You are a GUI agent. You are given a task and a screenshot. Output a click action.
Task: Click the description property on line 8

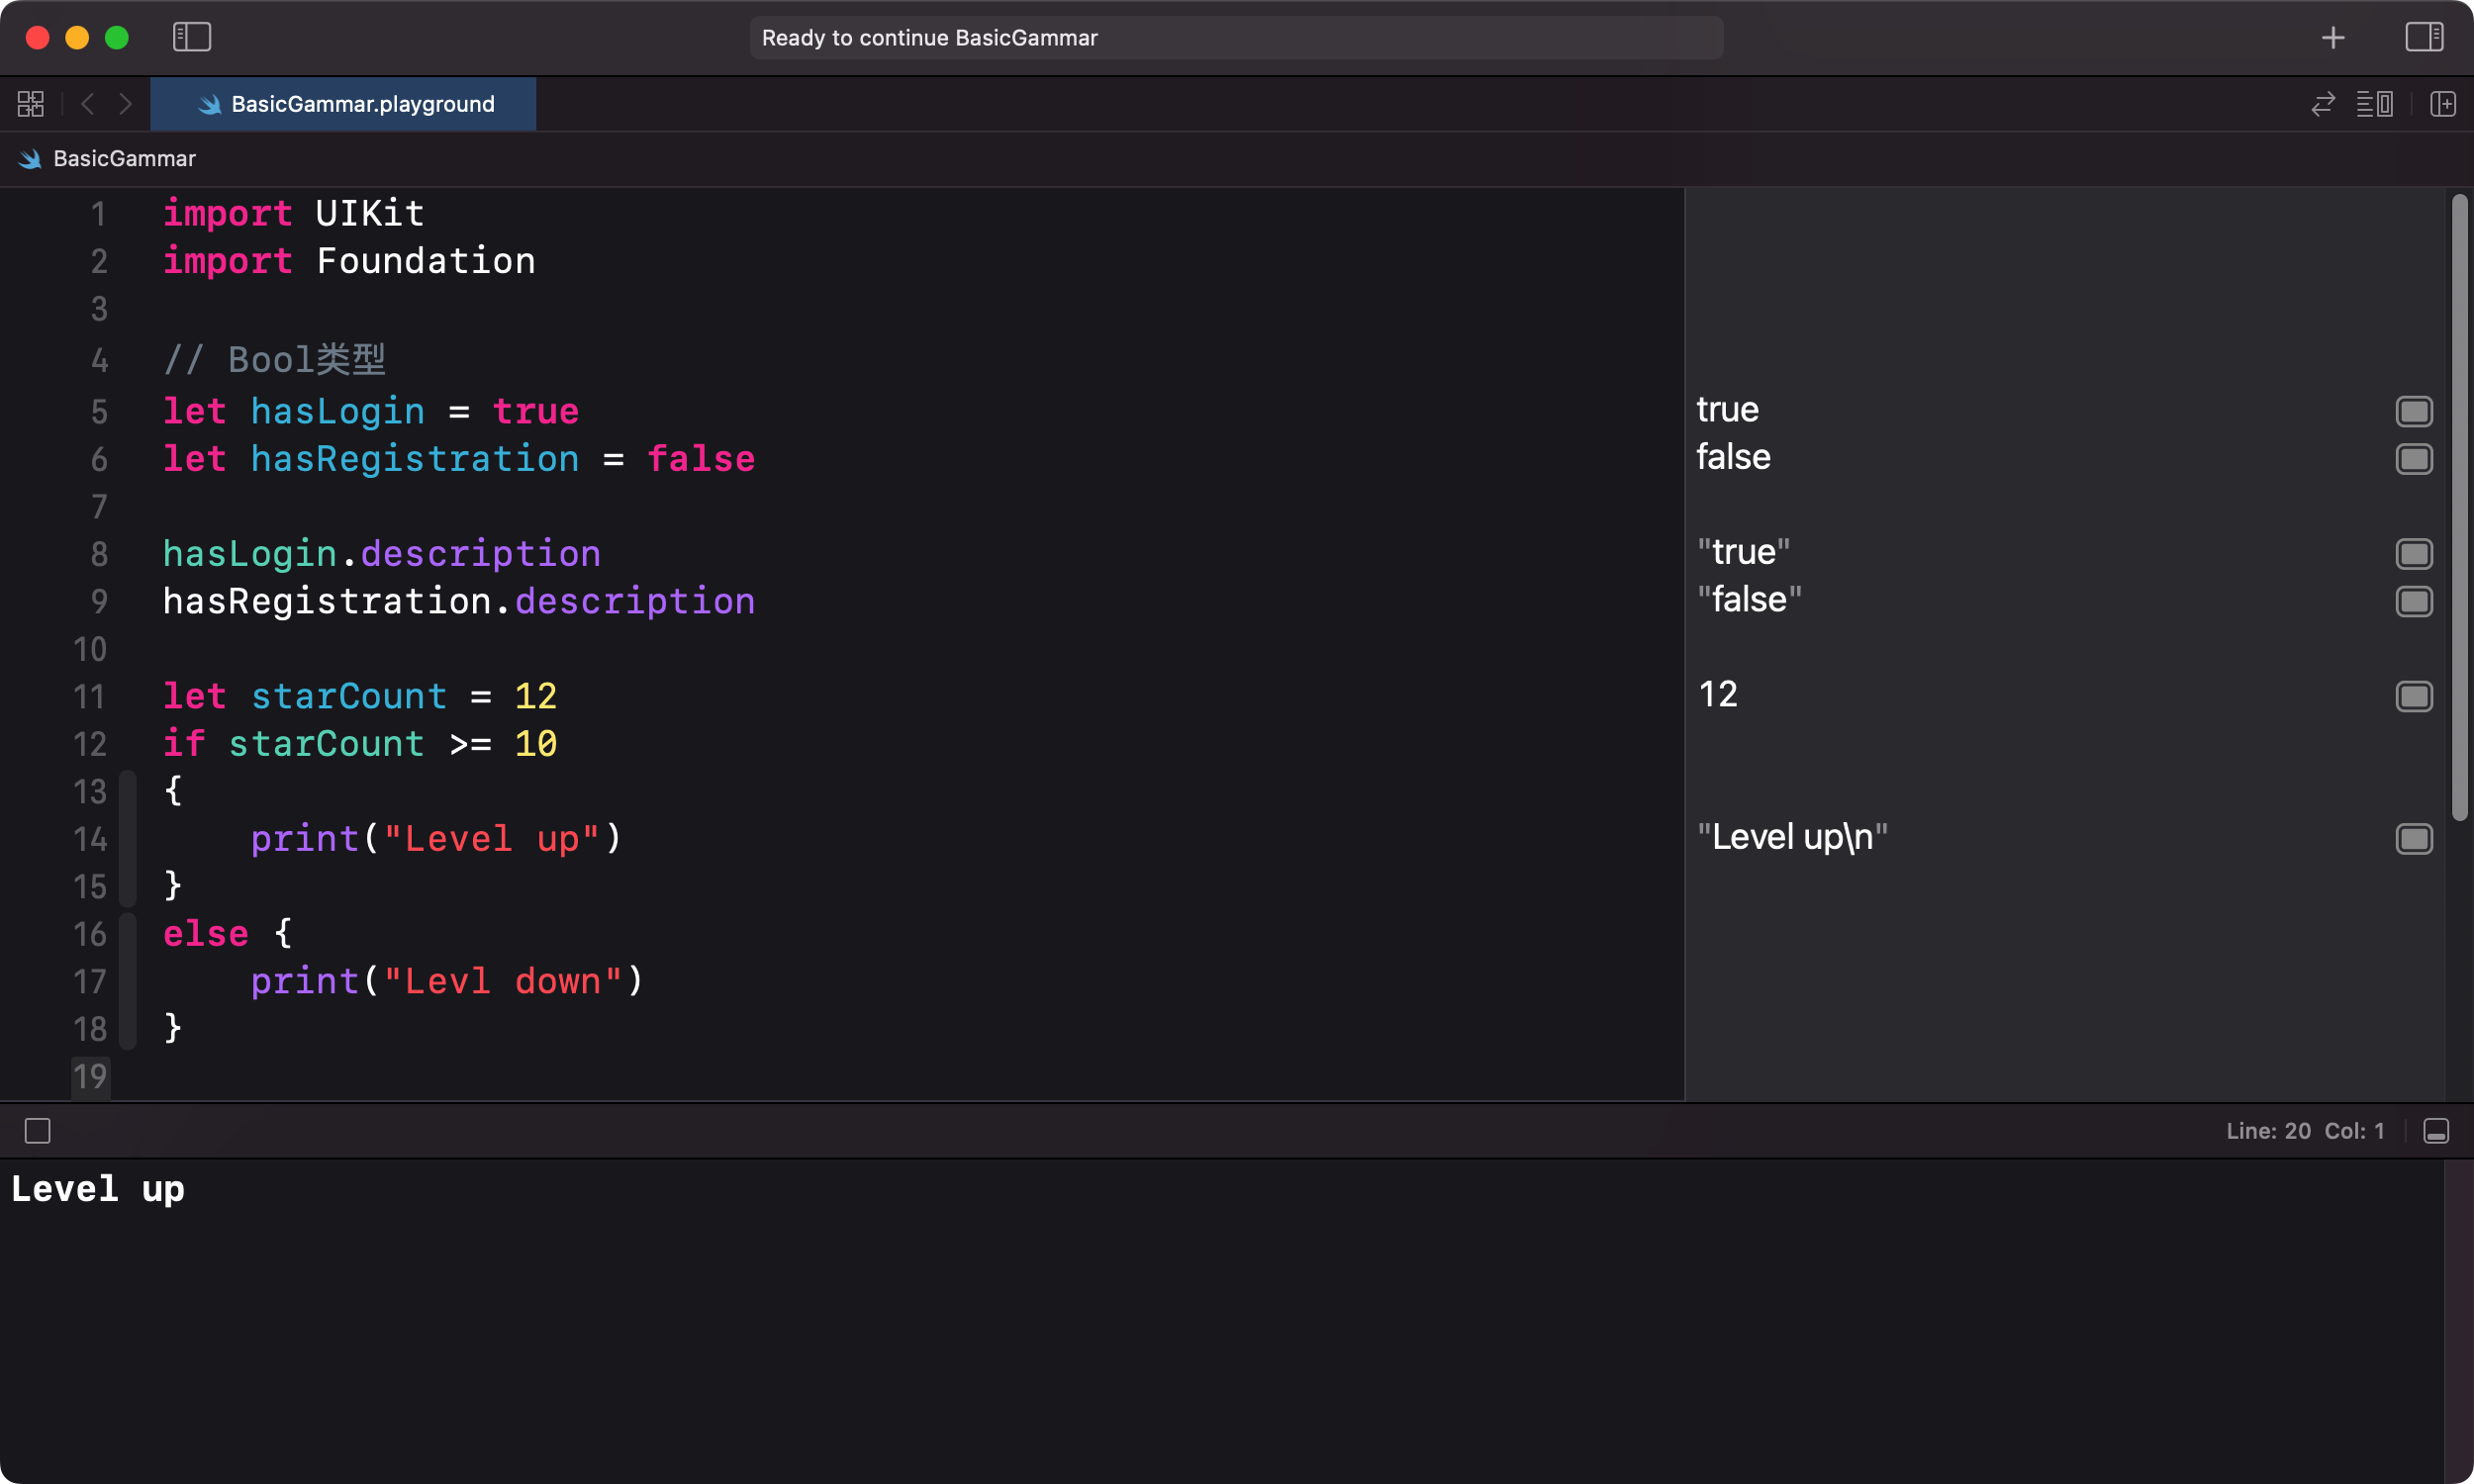(x=481, y=554)
